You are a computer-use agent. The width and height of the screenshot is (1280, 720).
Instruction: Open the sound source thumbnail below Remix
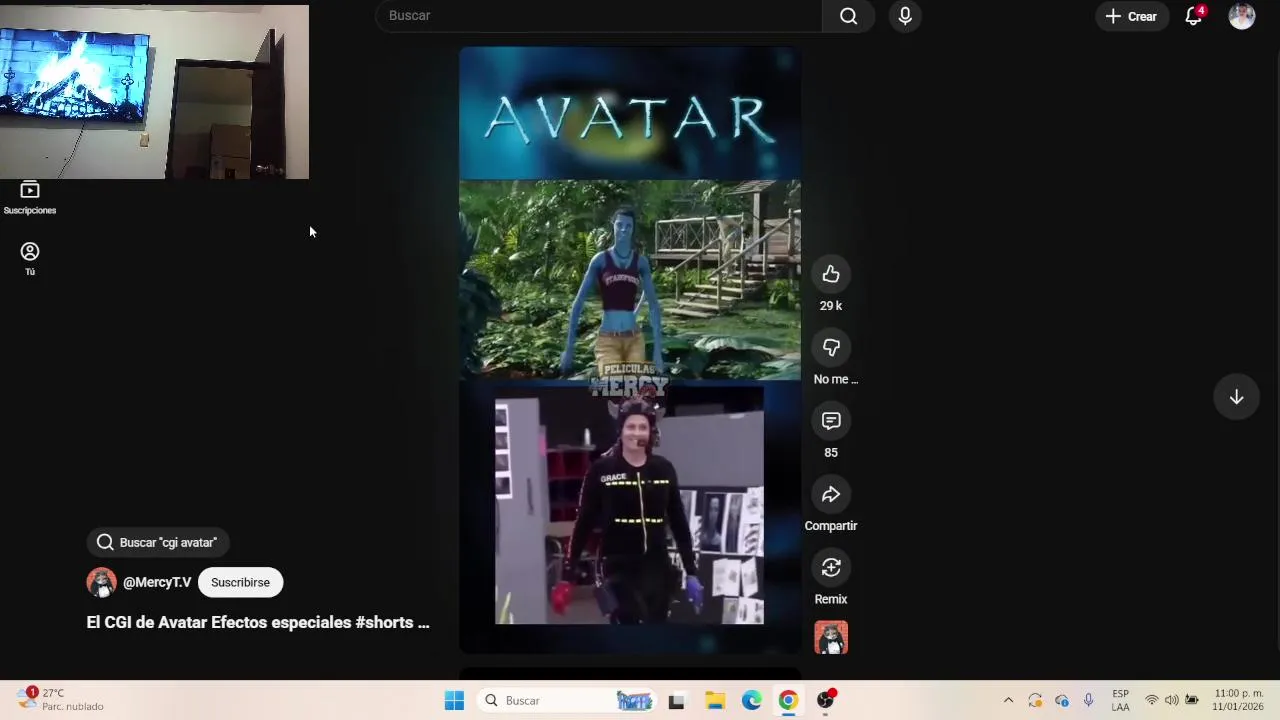831,637
